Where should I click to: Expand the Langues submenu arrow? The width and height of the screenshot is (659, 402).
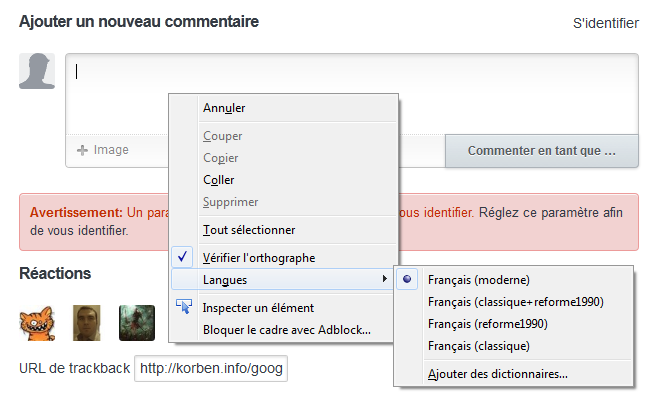[385, 280]
